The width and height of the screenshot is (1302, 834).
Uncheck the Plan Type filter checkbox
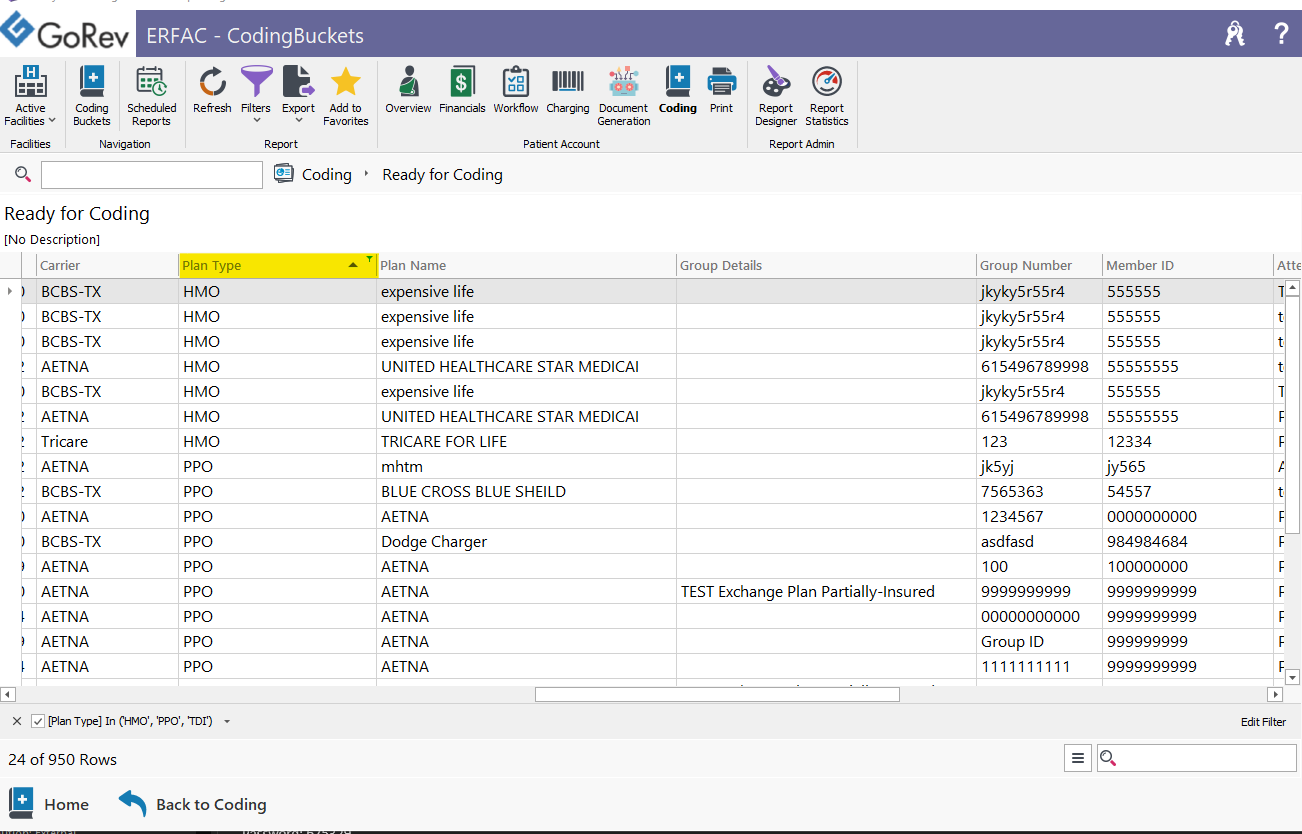pyautogui.click(x=37, y=721)
